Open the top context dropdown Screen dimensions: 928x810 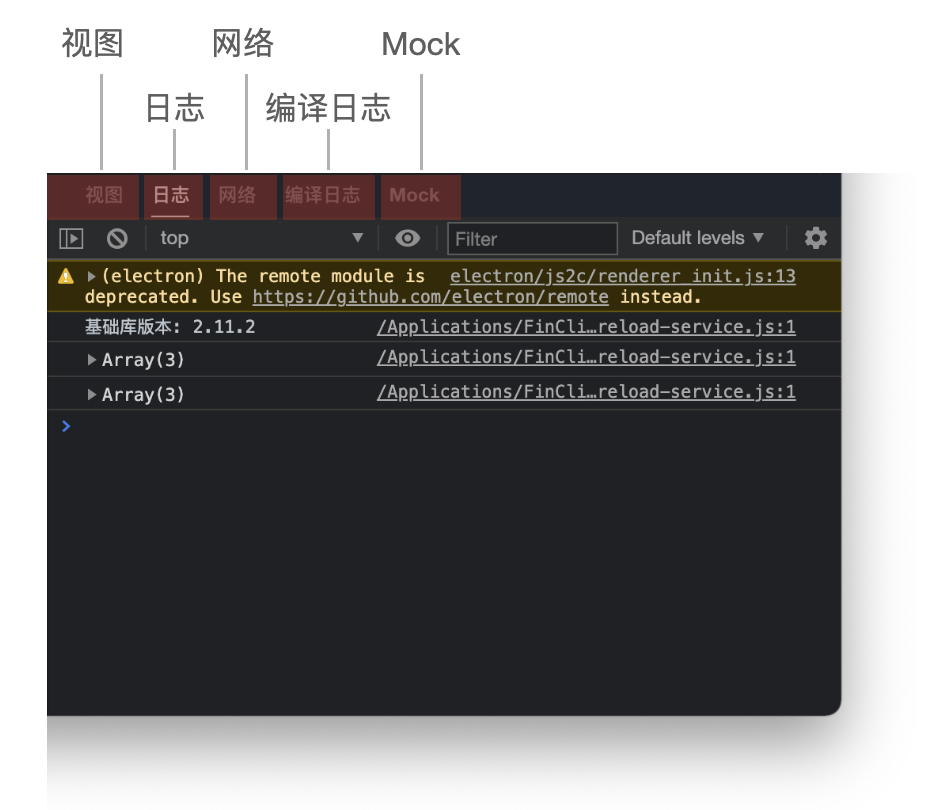point(261,238)
